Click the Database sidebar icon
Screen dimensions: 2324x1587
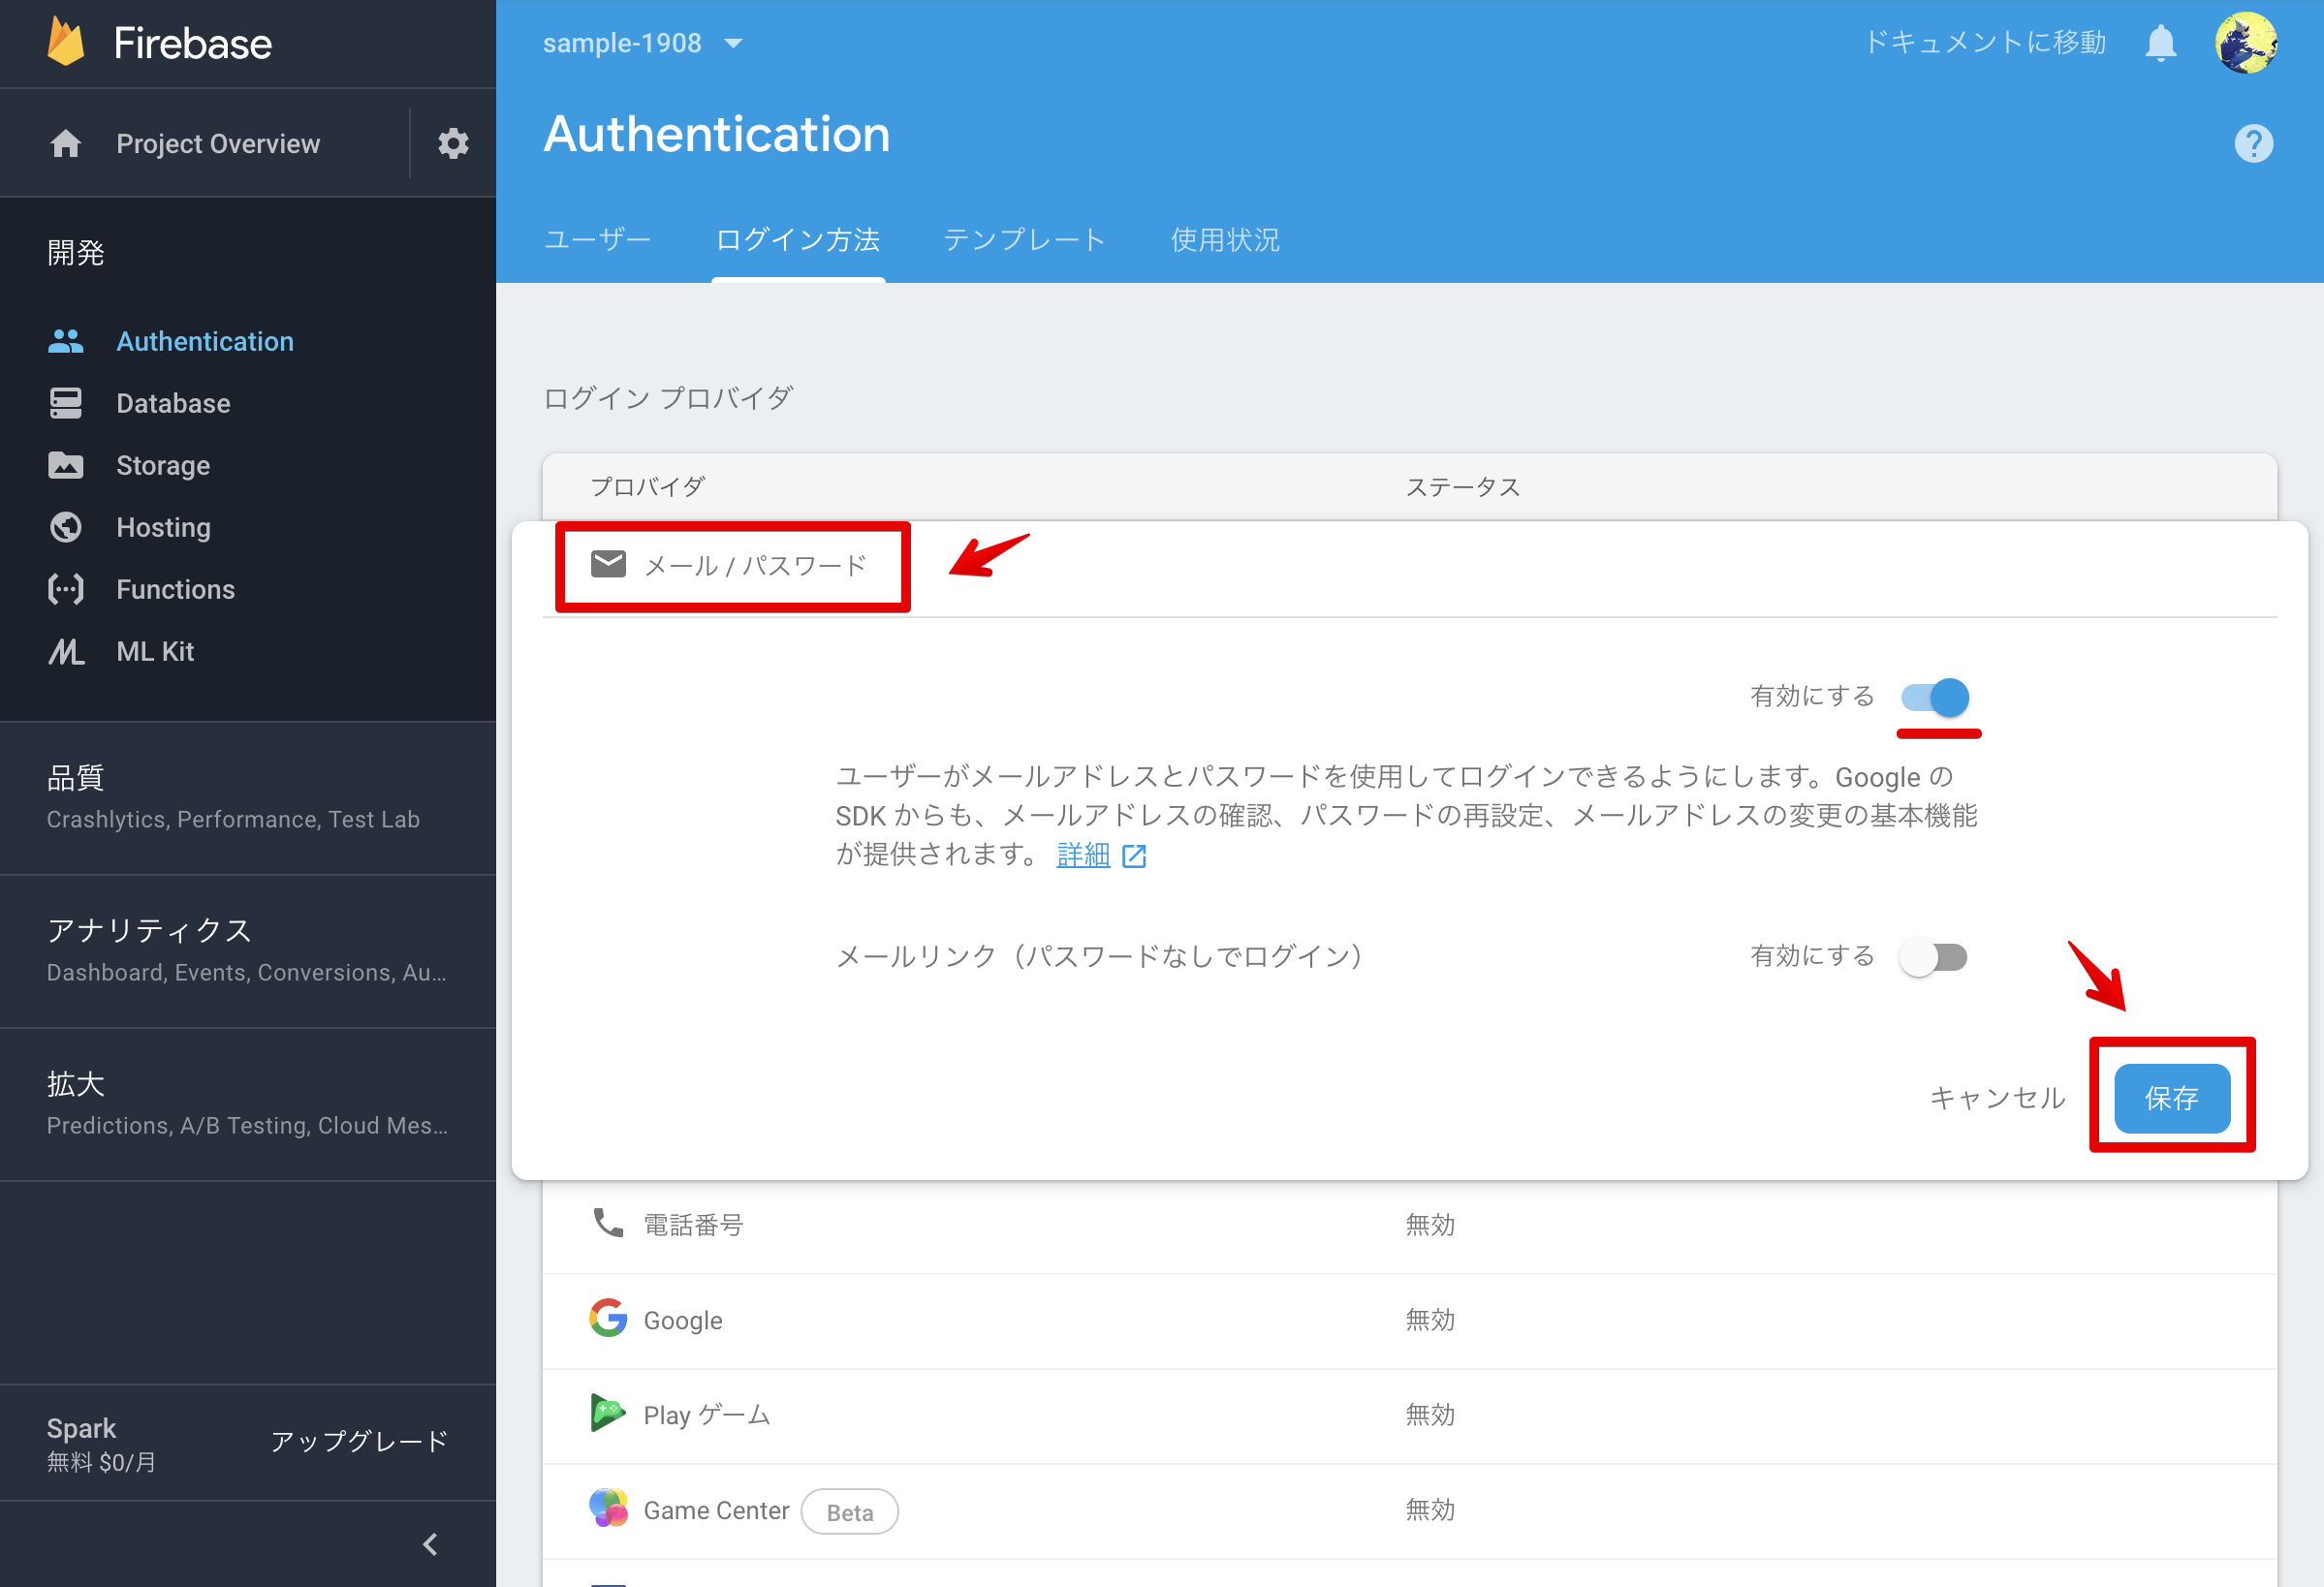click(x=64, y=404)
